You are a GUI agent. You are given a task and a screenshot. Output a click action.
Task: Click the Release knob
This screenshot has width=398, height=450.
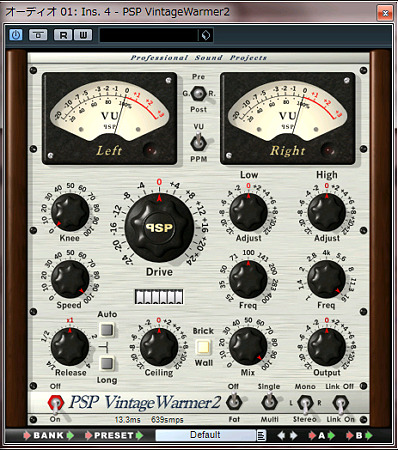point(70,346)
